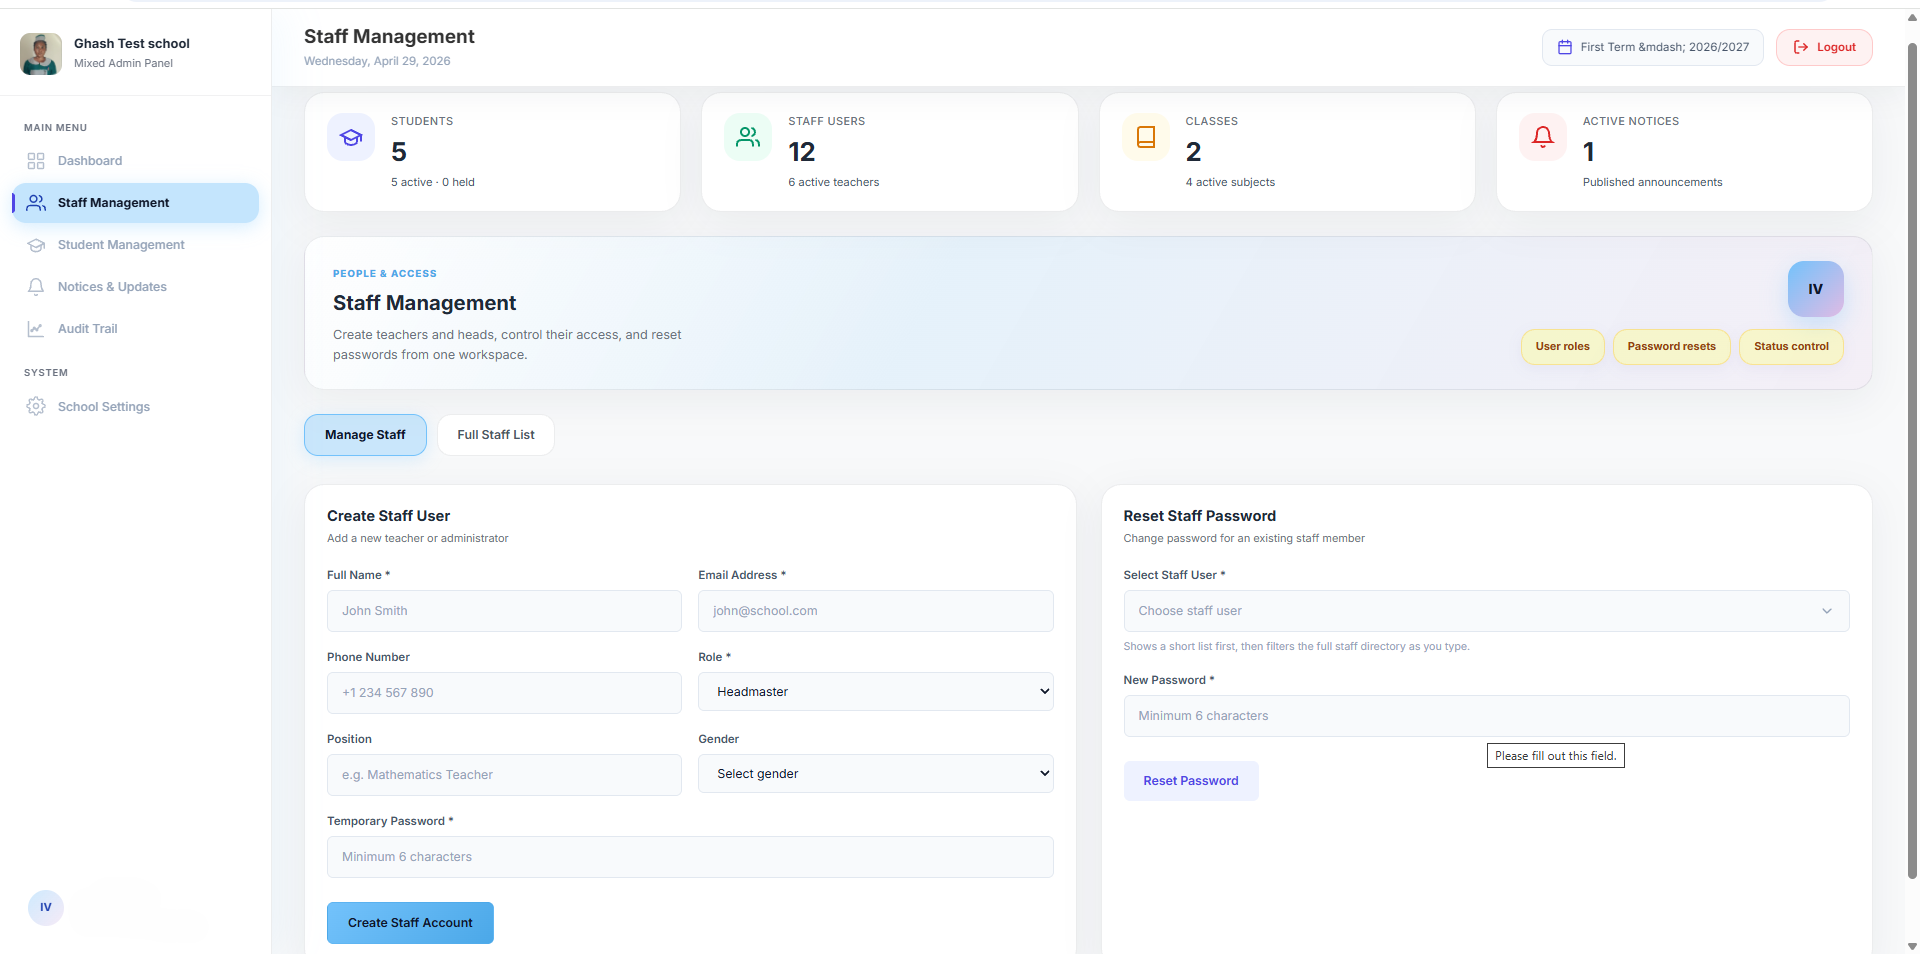Click the Staff Management people icon in sidebar

point(36,203)
